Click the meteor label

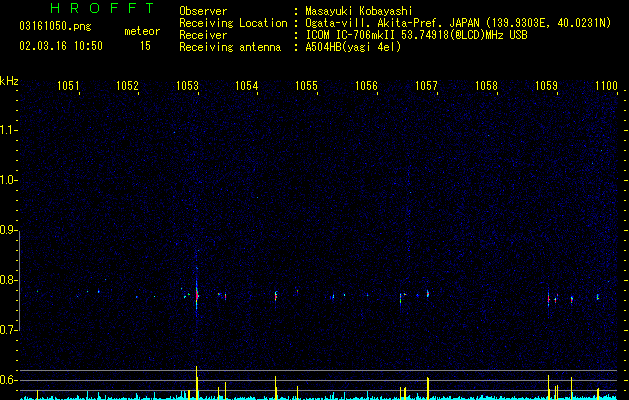tap(142, 31)
